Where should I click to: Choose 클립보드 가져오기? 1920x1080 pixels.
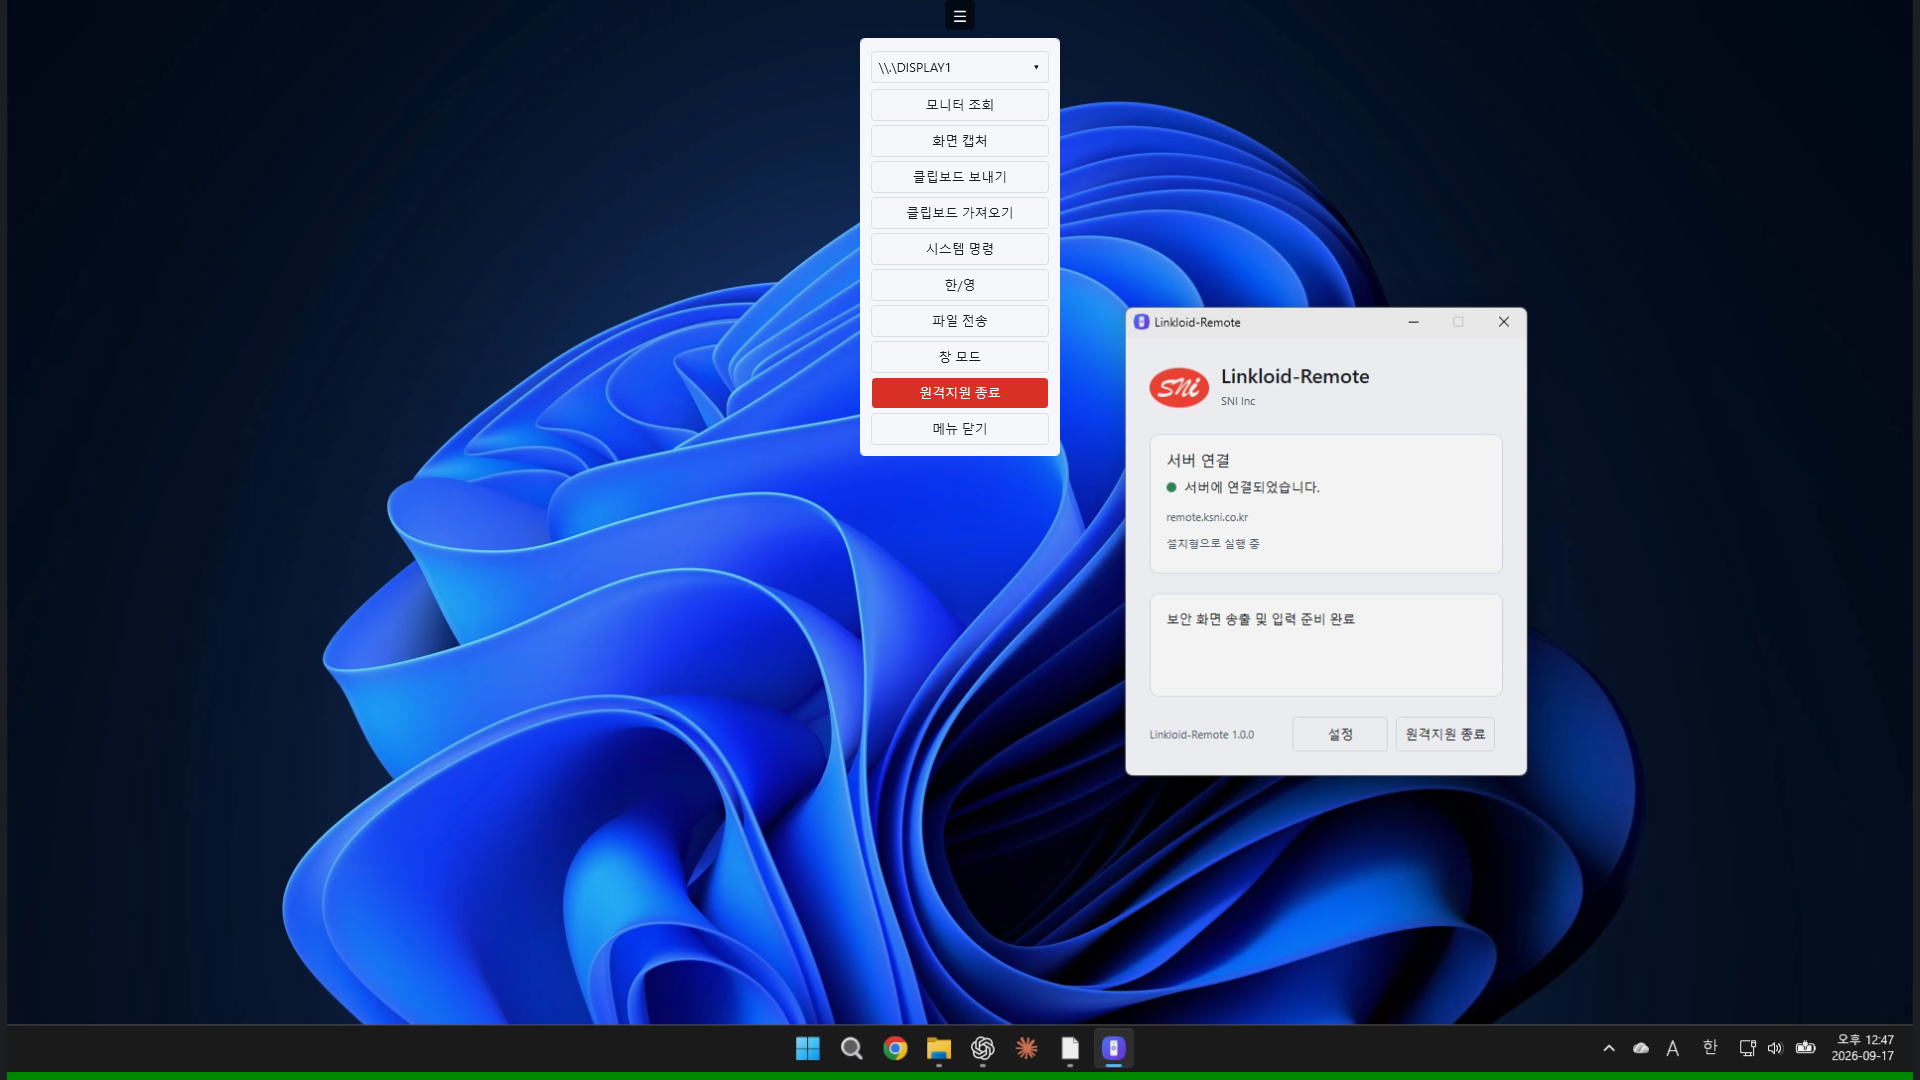959,213
